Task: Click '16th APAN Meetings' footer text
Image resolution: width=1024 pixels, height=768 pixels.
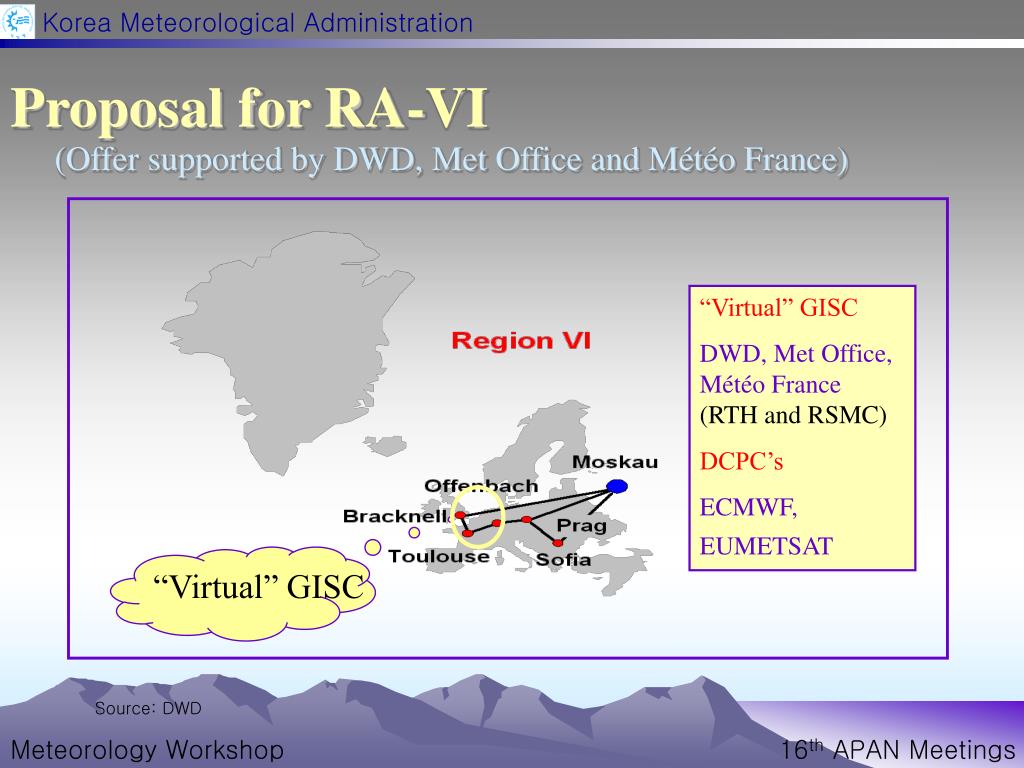Action: 898,749
